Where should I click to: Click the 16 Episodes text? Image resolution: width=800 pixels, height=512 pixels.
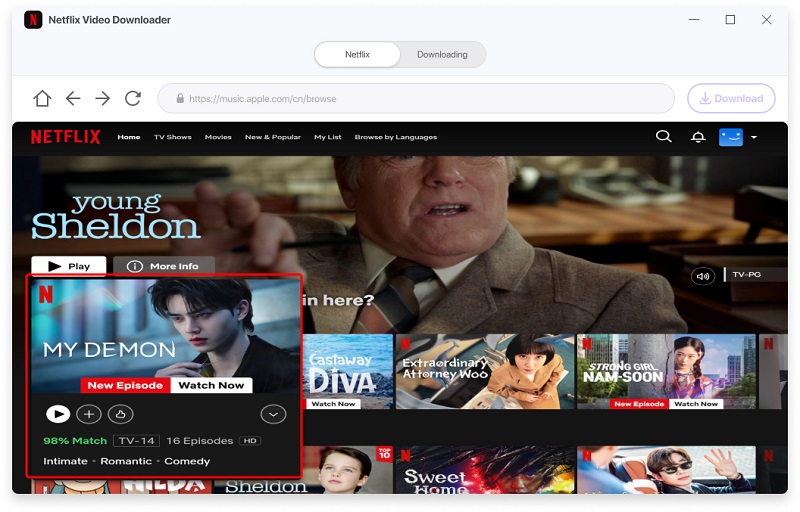tap(199, 441)
